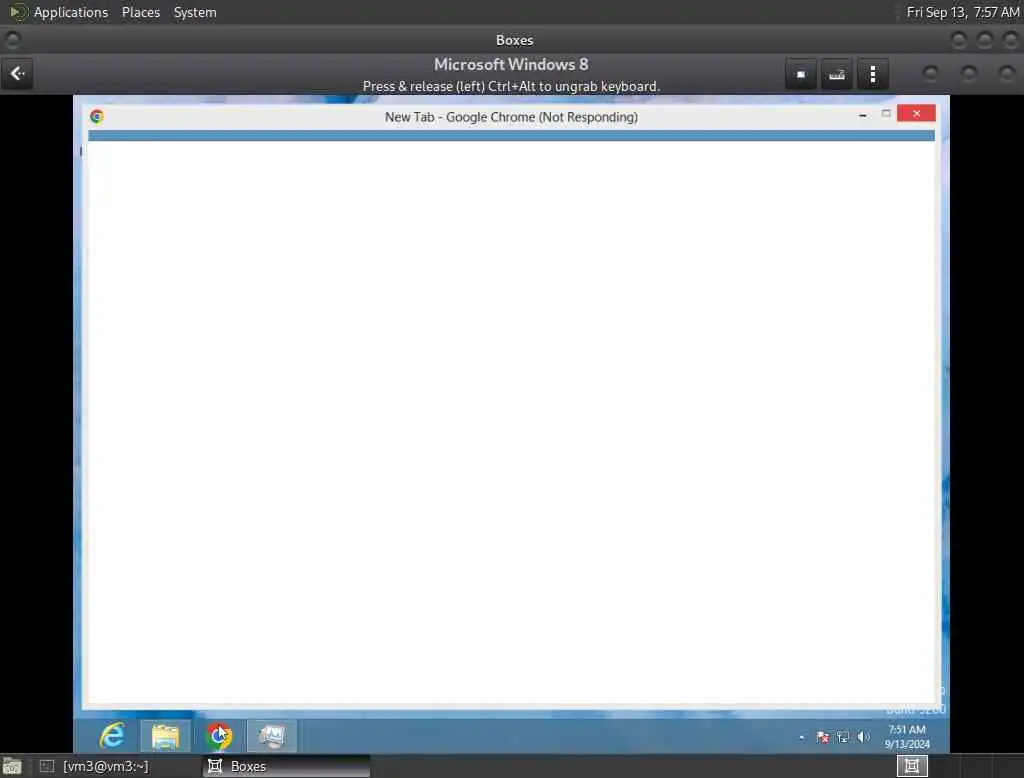Image resolution: width=1024 pixels, height=778 pixels.
Task: Click the show desktop icon in bottom panel
Action: (x=12, y=766)
